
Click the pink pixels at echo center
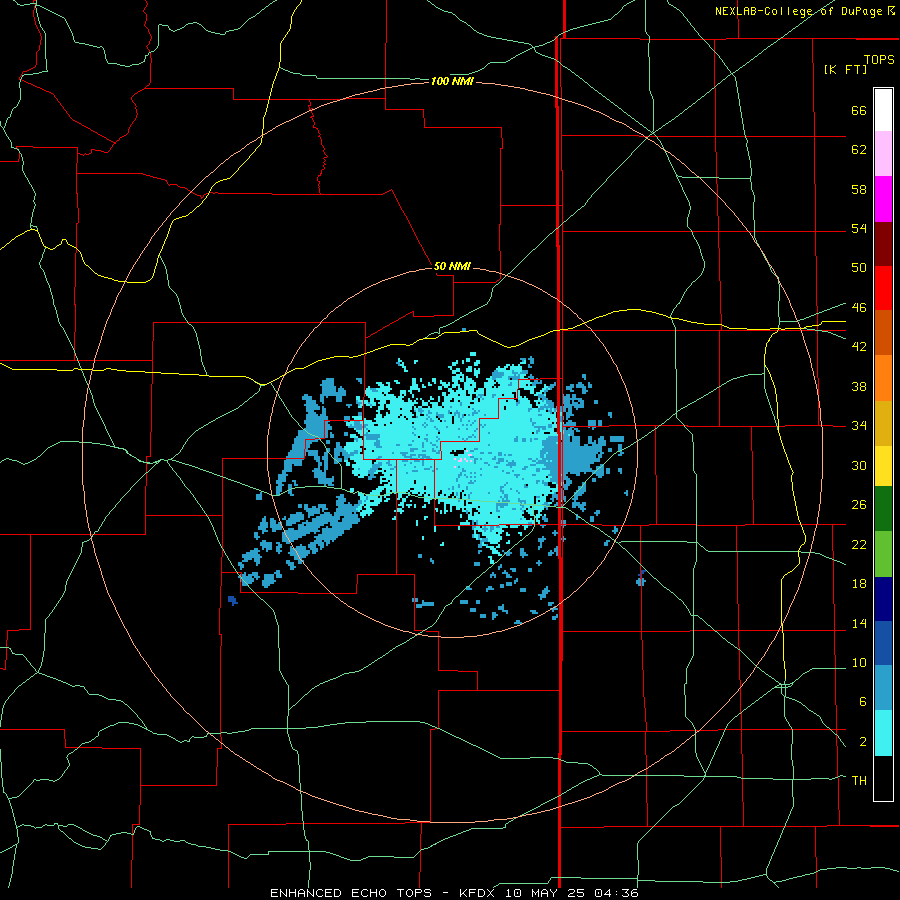[x=463, y=458]
